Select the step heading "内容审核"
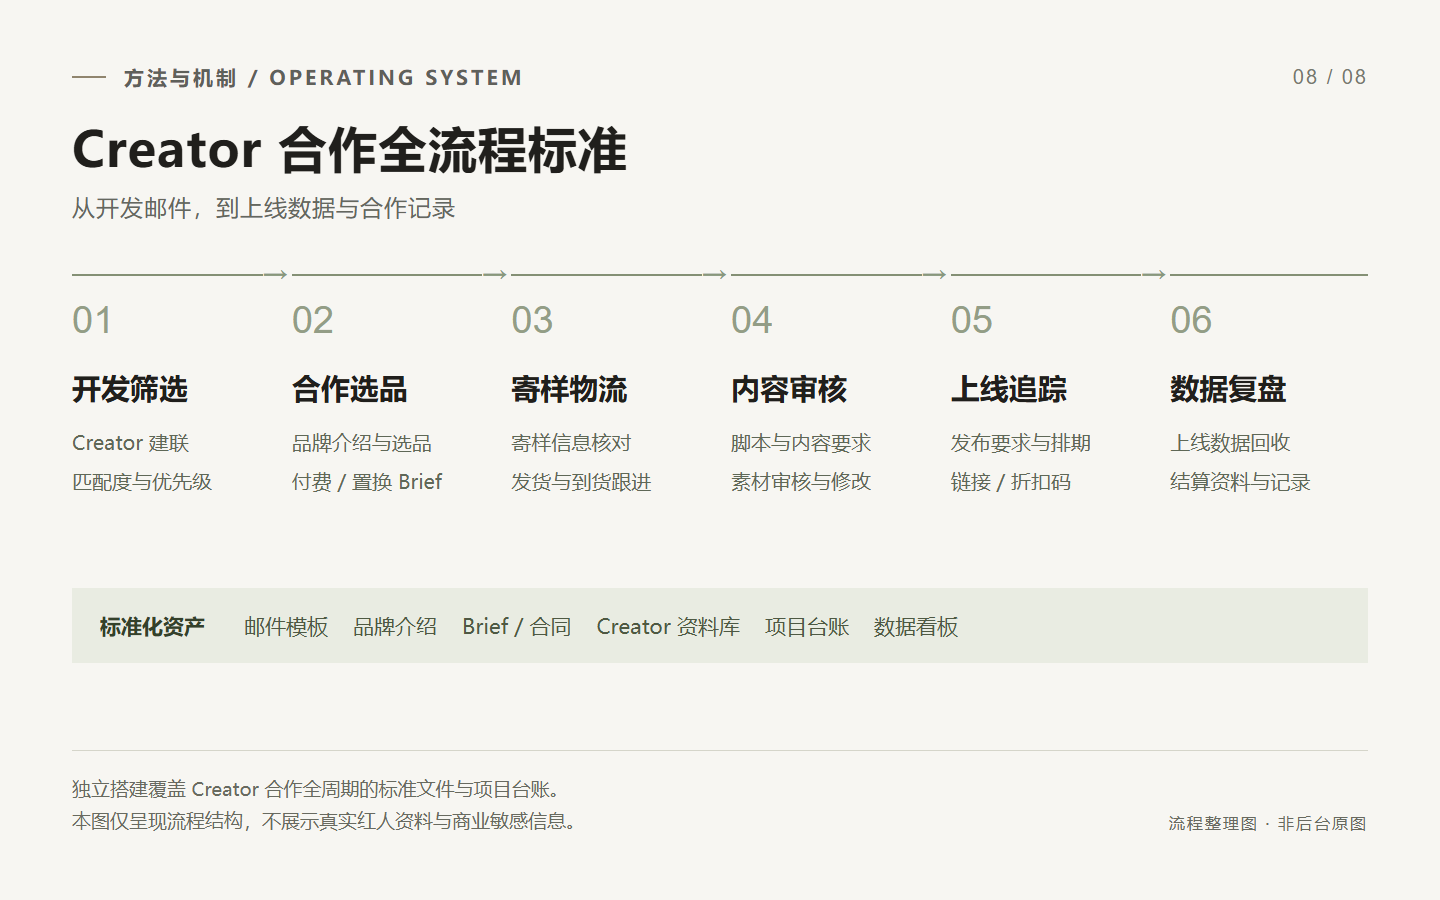This screenshot has width=1440, height=900. click(789, 389)
